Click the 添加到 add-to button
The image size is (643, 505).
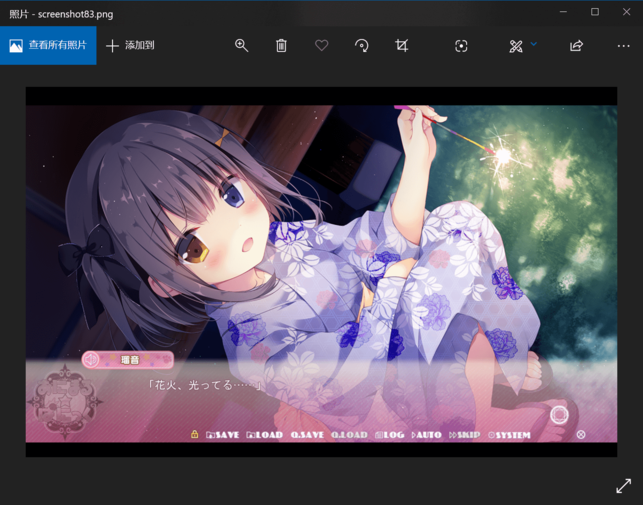[130, 45]
